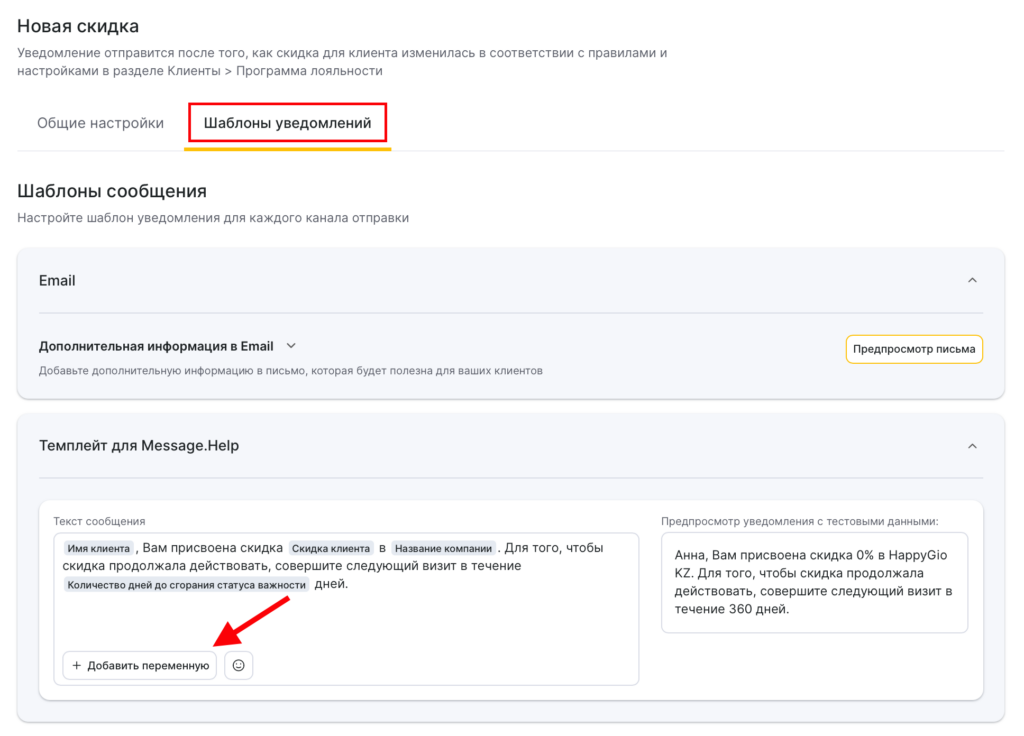The image size is (1024, 736).
Task: Focus the message text on the word 'дней.'
Action: [332, 584]
